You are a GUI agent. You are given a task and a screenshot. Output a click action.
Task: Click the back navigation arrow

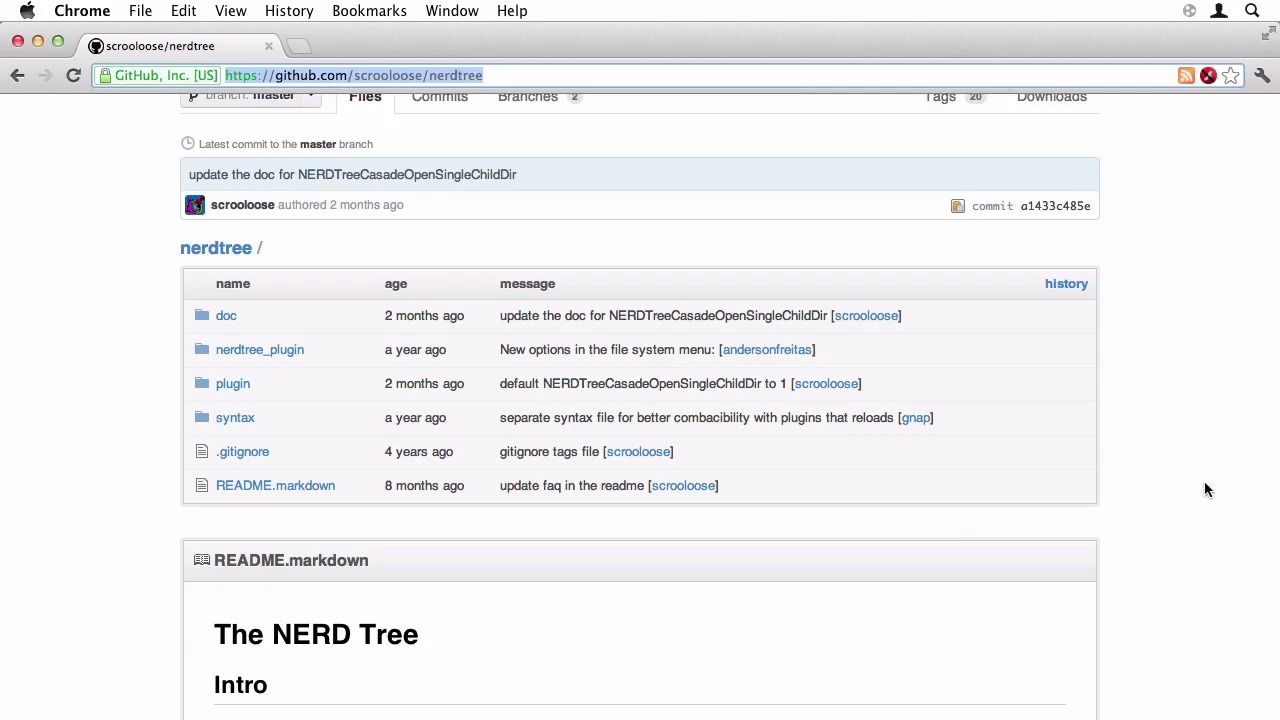tap(17, 75)
